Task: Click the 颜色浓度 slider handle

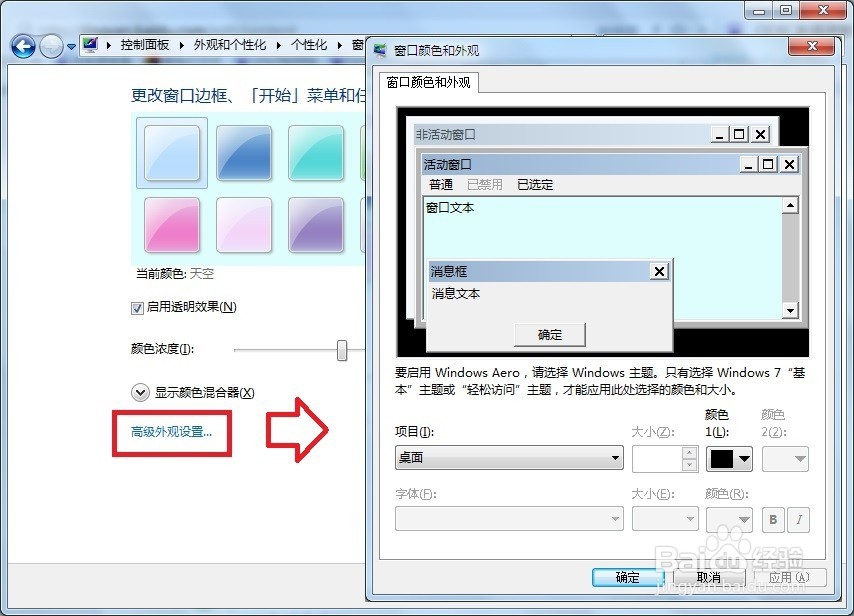Action: [342, 350]
